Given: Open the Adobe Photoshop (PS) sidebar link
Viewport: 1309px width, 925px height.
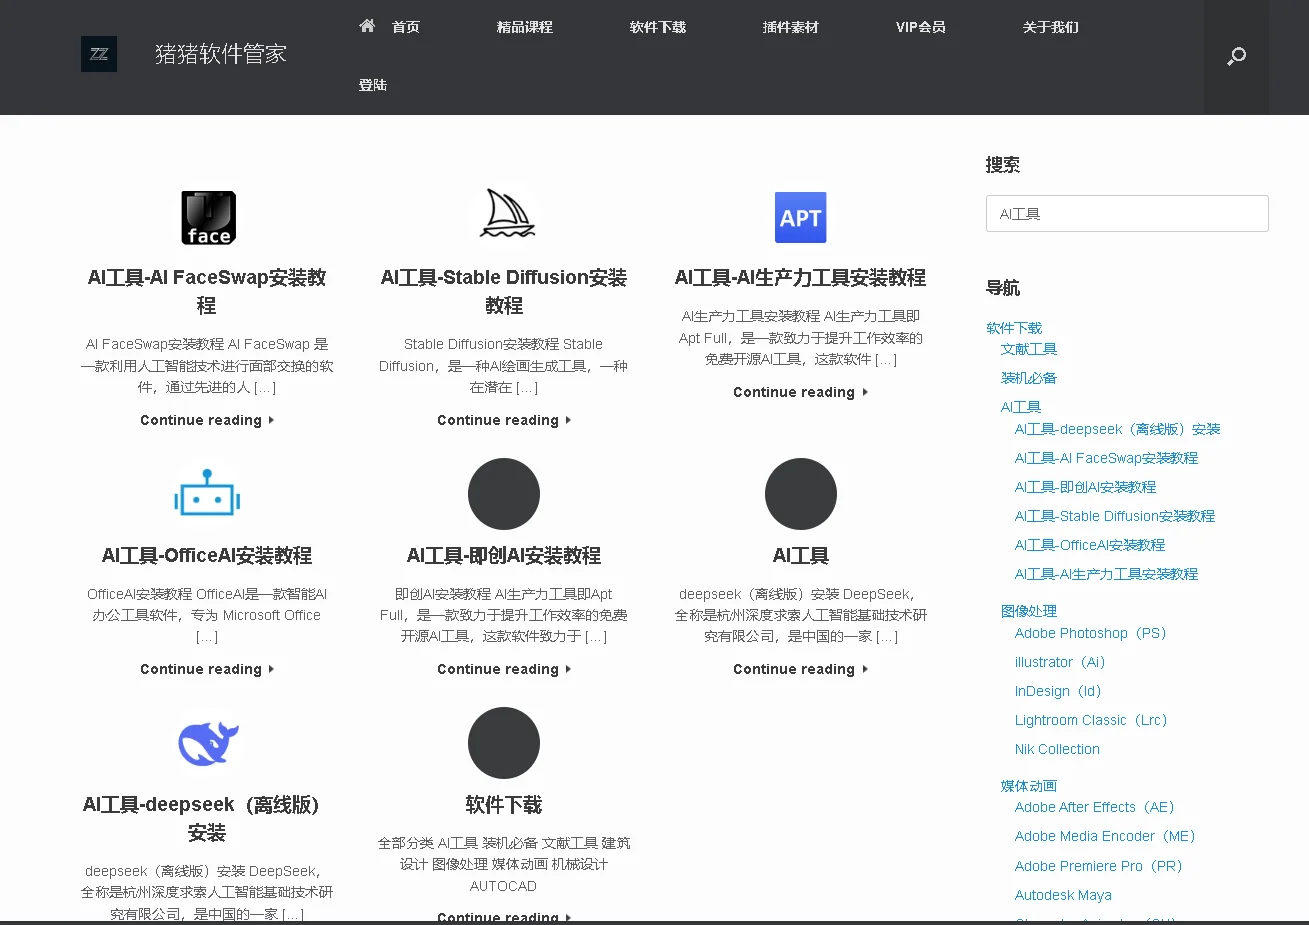Looking at the screenshot, I should (1089, 632).
